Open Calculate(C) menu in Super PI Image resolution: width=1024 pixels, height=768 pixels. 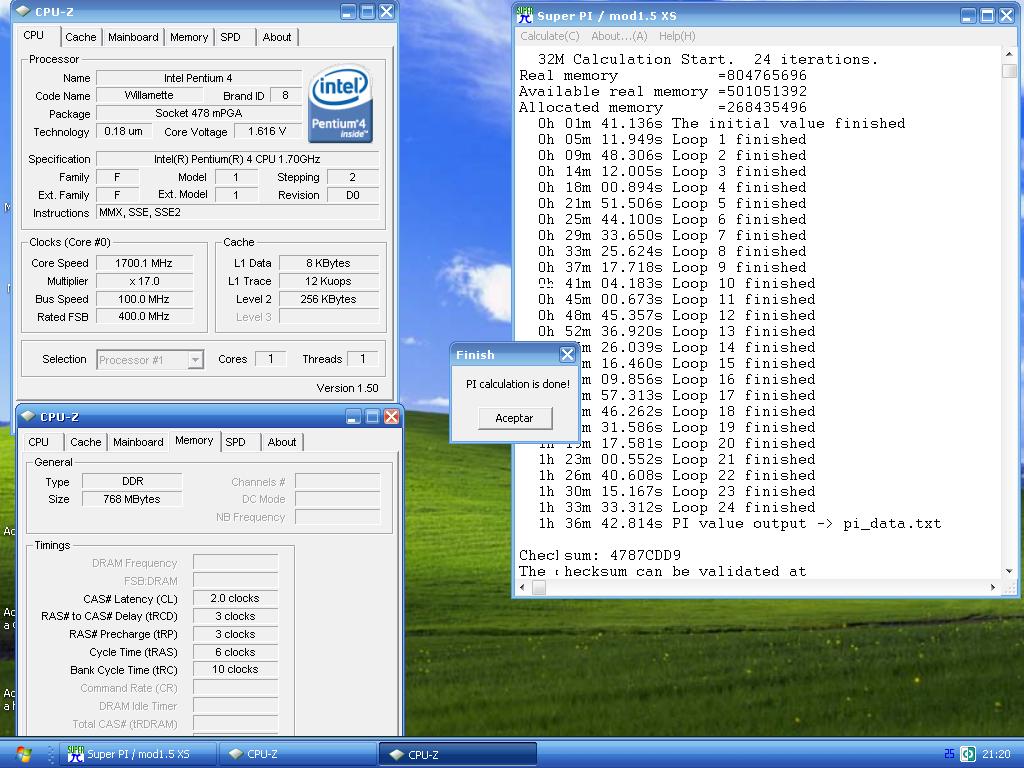[549, 36]
